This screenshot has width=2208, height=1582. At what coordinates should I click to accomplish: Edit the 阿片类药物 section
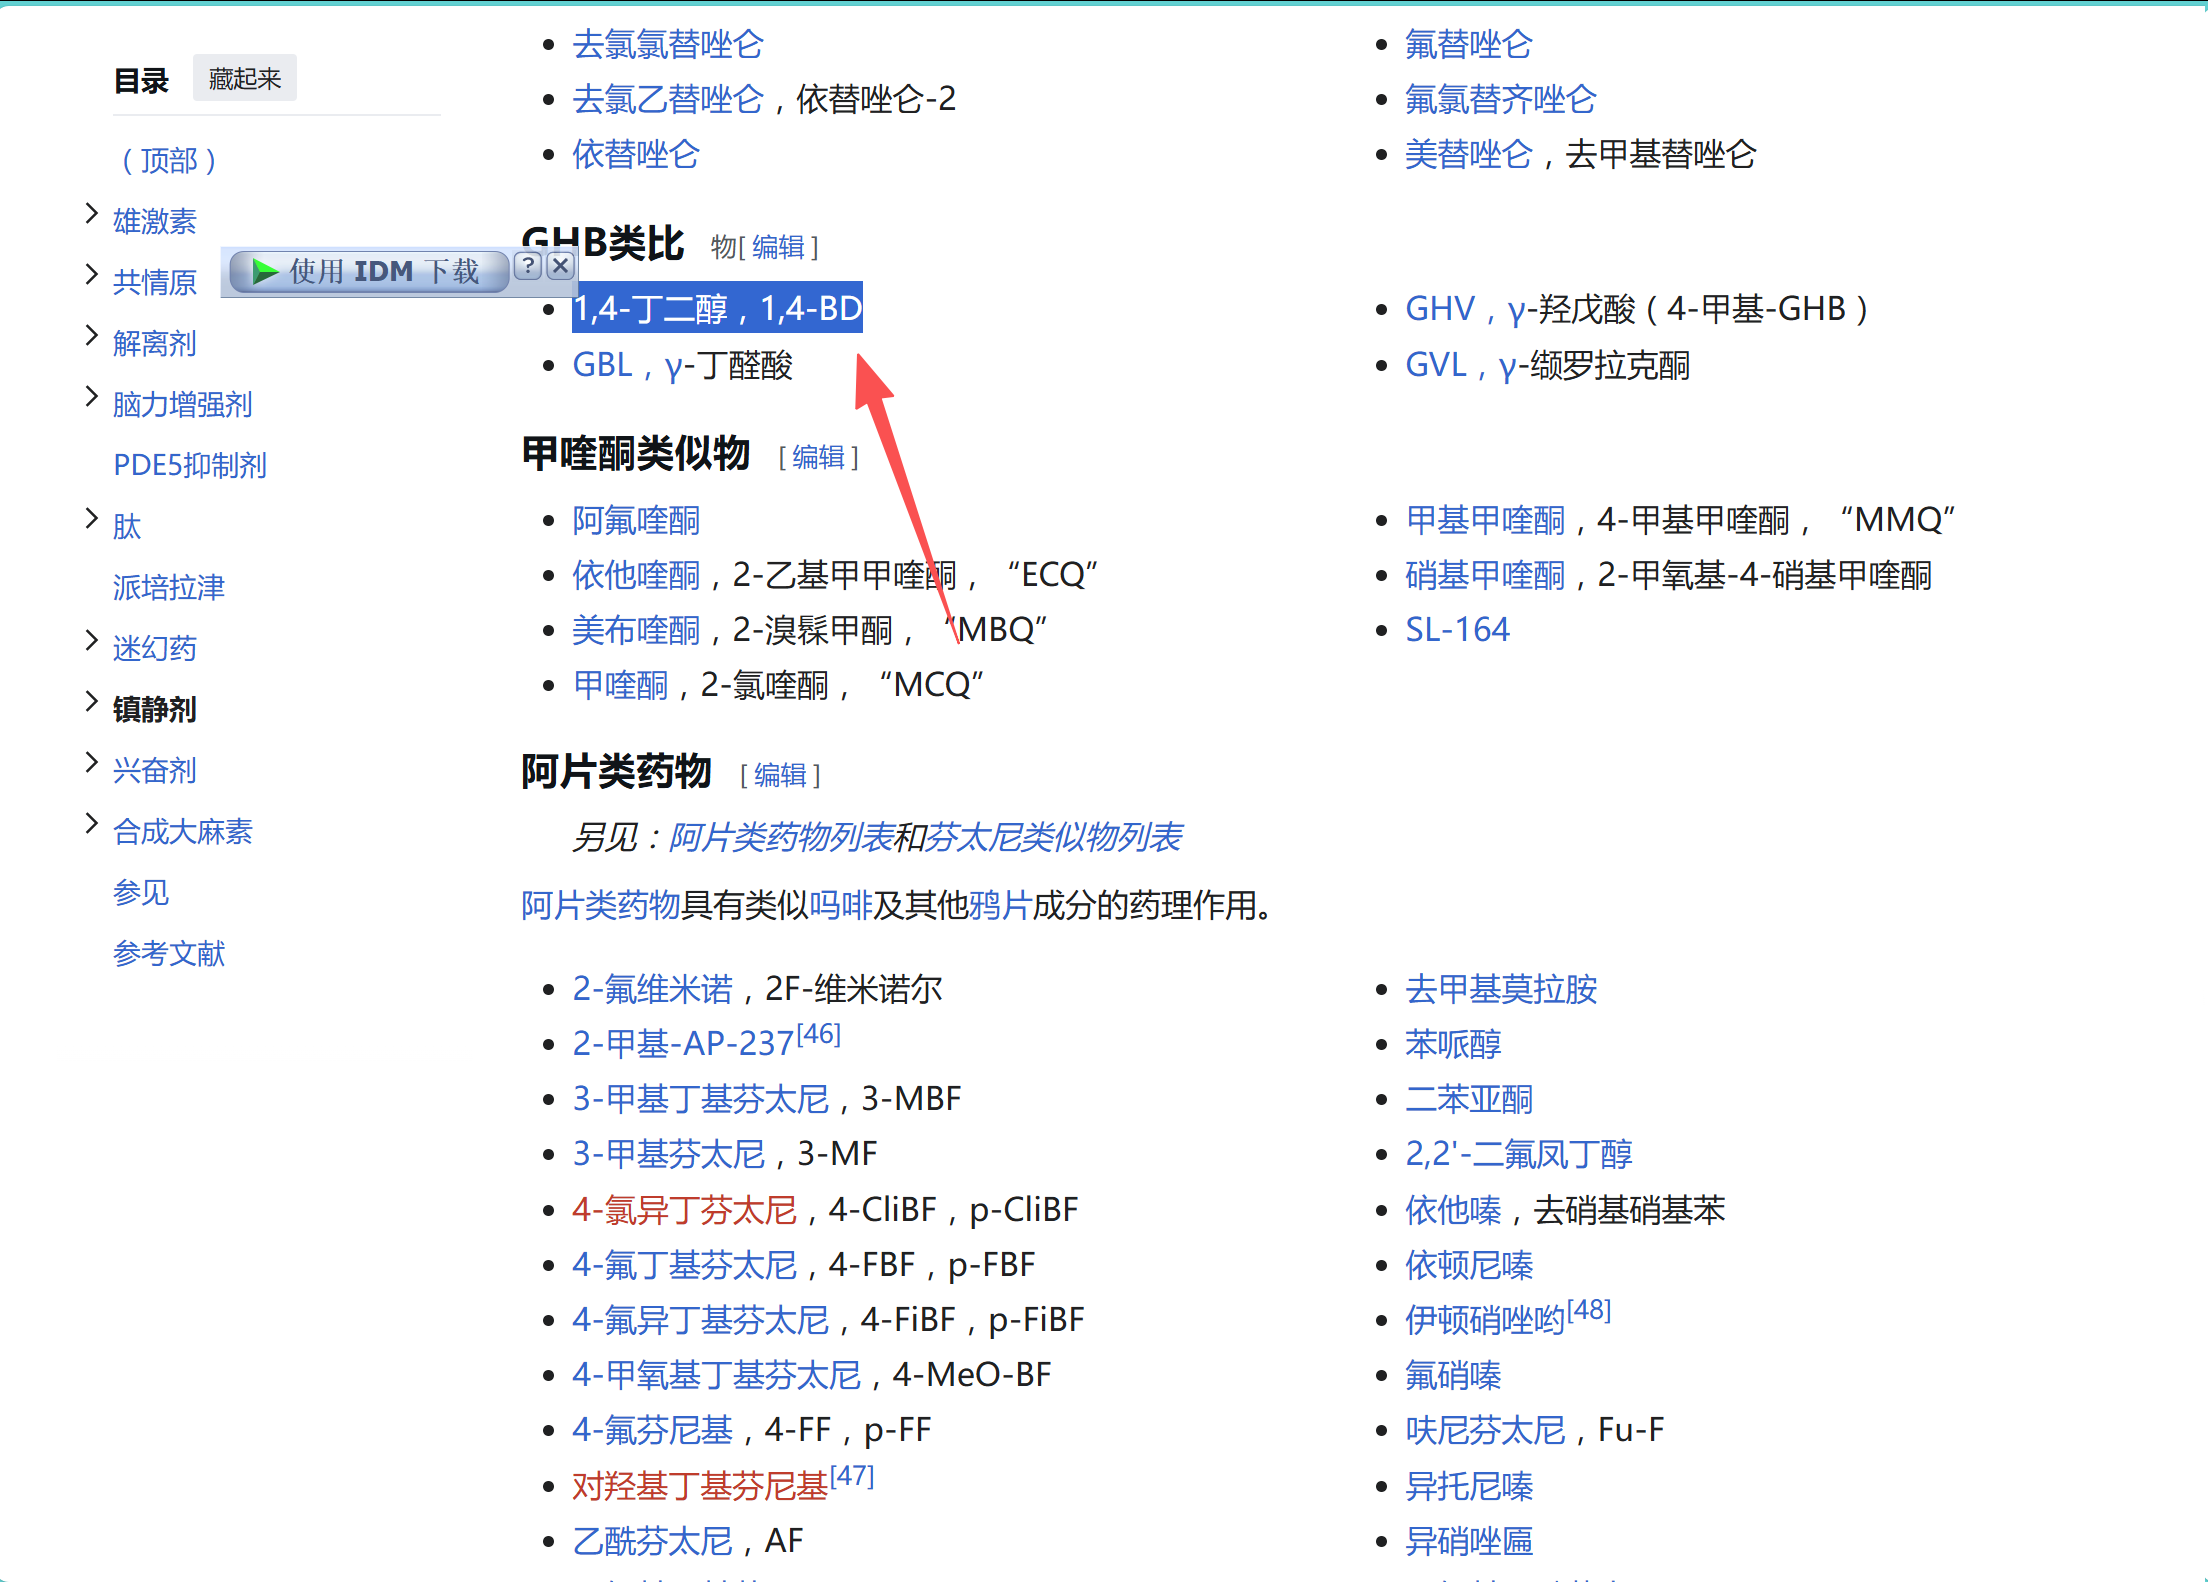point(780,775)
